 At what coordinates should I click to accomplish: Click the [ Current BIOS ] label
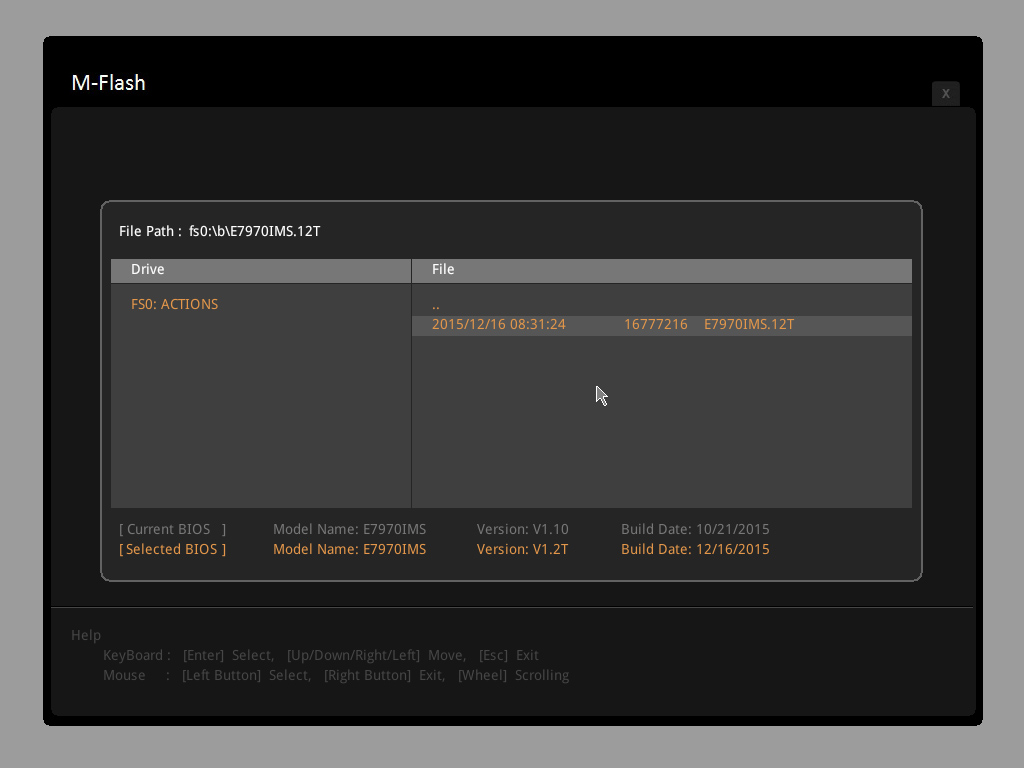(172, 529)
